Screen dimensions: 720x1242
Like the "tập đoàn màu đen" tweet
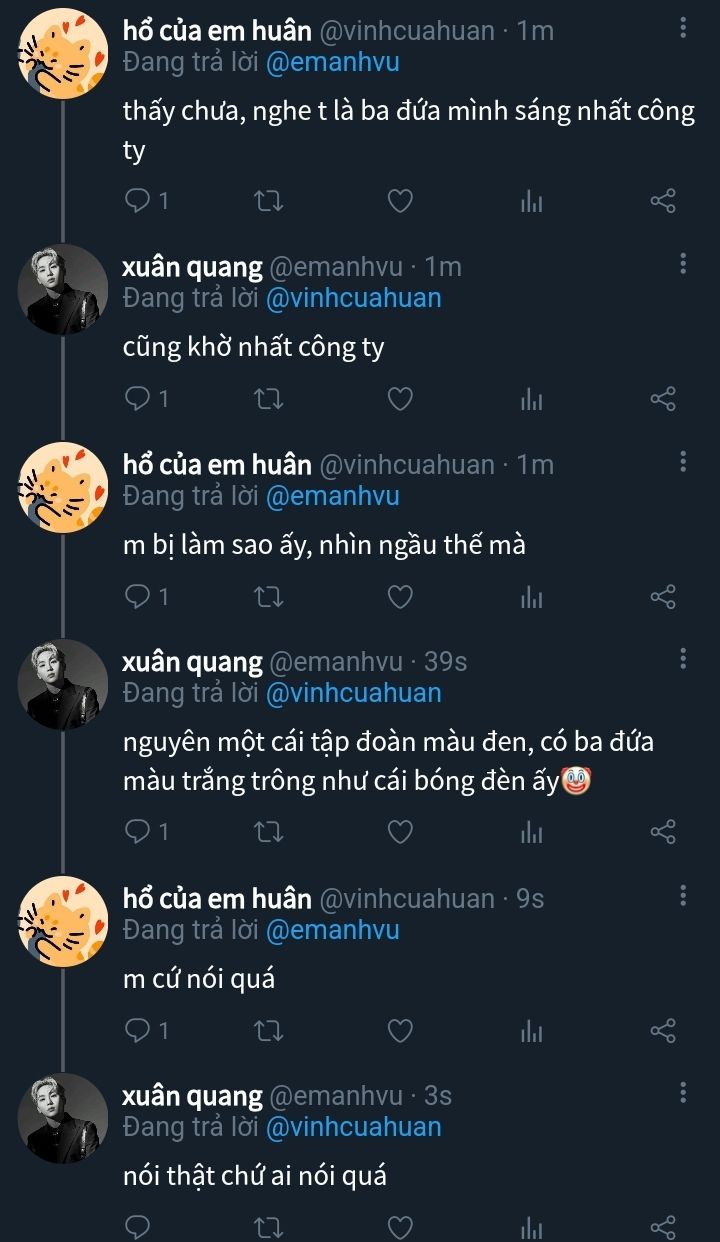[x=400, y=832]
